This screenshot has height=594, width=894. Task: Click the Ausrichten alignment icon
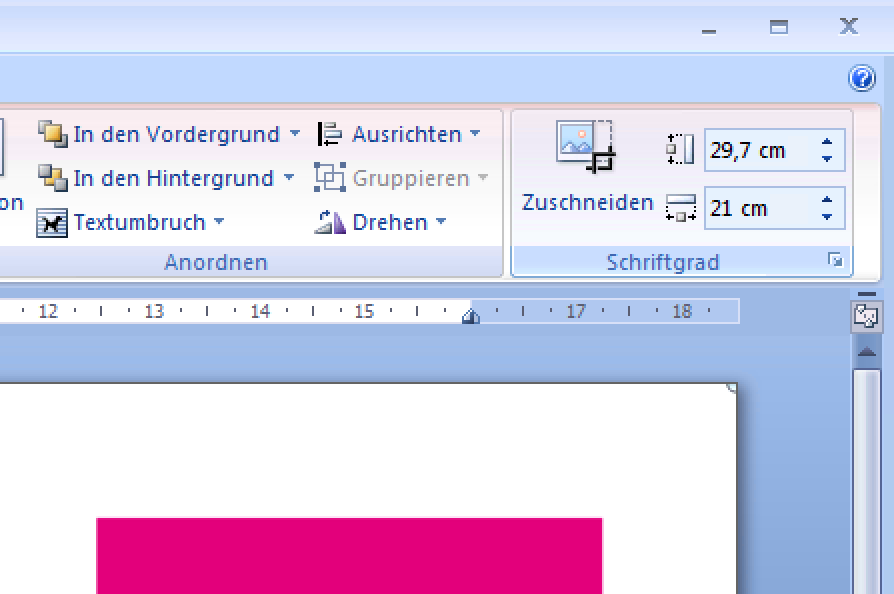click(330, 134)
